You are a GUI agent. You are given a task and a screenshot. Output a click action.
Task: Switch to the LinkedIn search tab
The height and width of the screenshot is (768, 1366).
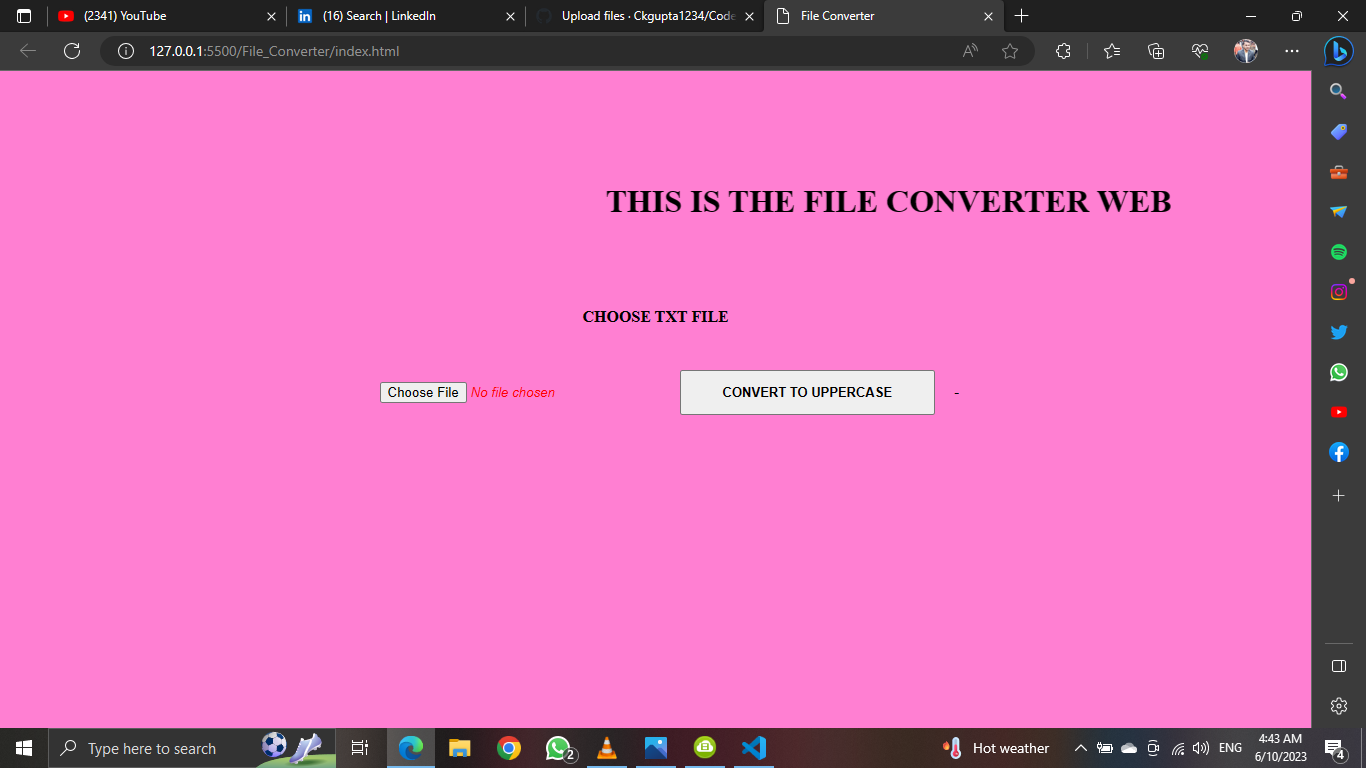390,16
